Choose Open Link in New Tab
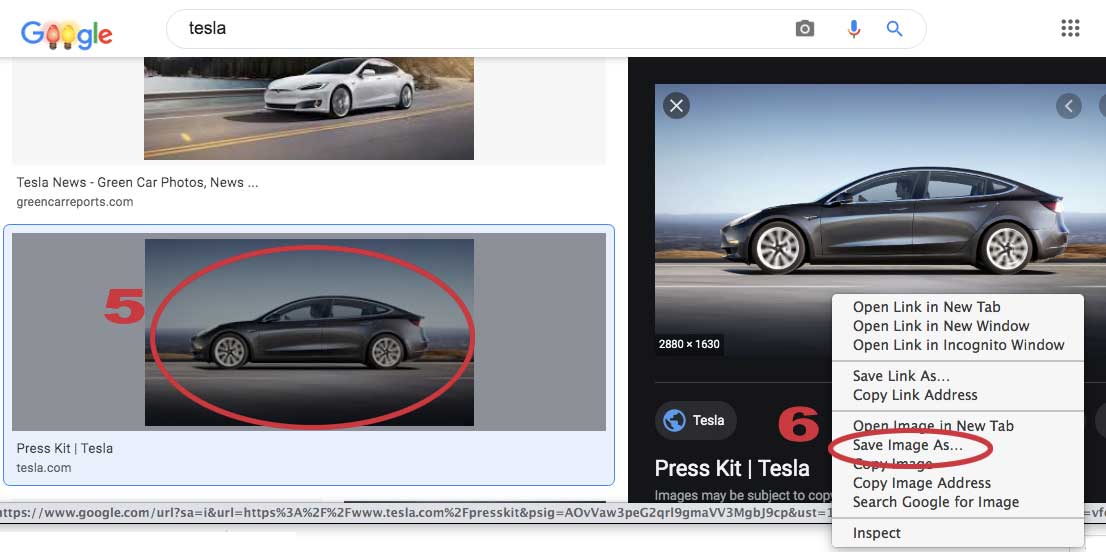Image resolution: width=1106 pixels, height=552 pixels. click(x=926, y=307)
